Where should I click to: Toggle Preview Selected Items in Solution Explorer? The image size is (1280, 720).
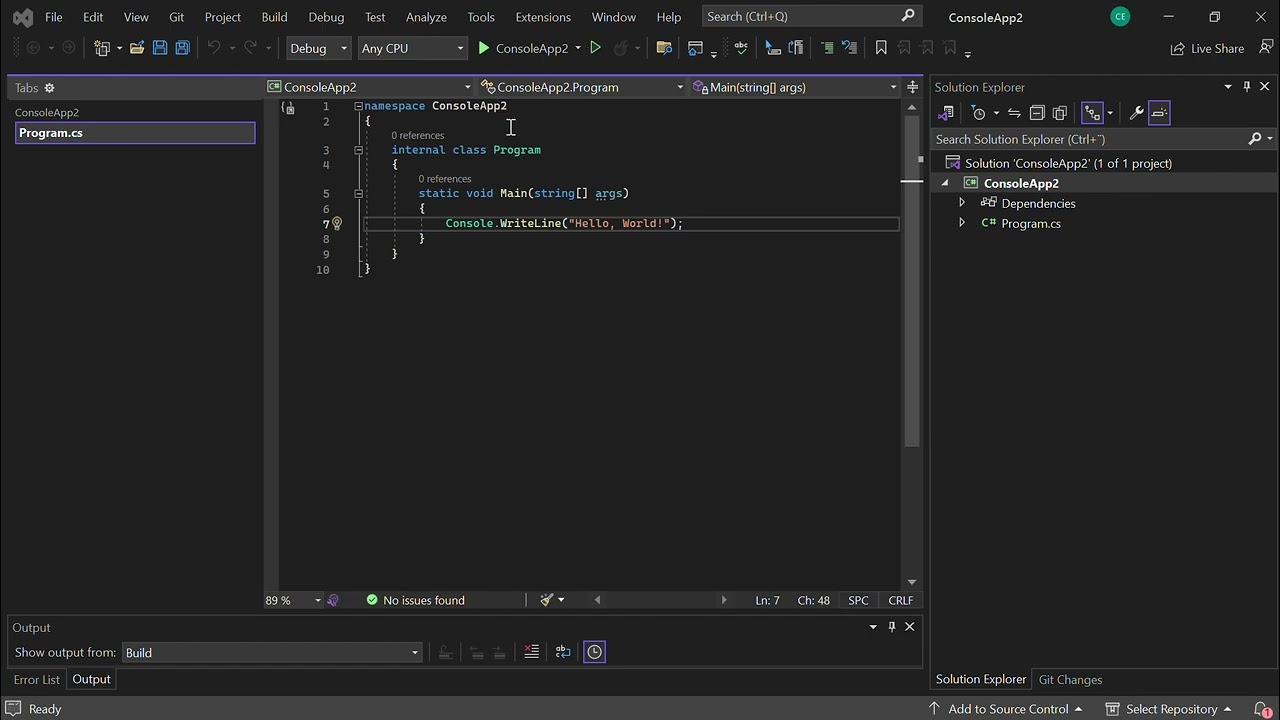(x=1159, y=113)
